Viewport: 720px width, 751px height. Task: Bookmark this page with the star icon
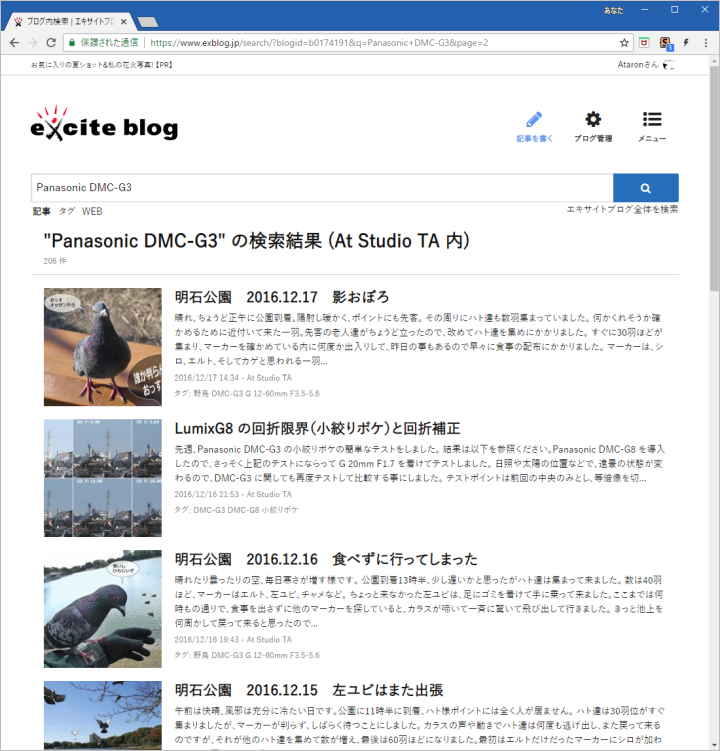[624, 43]
